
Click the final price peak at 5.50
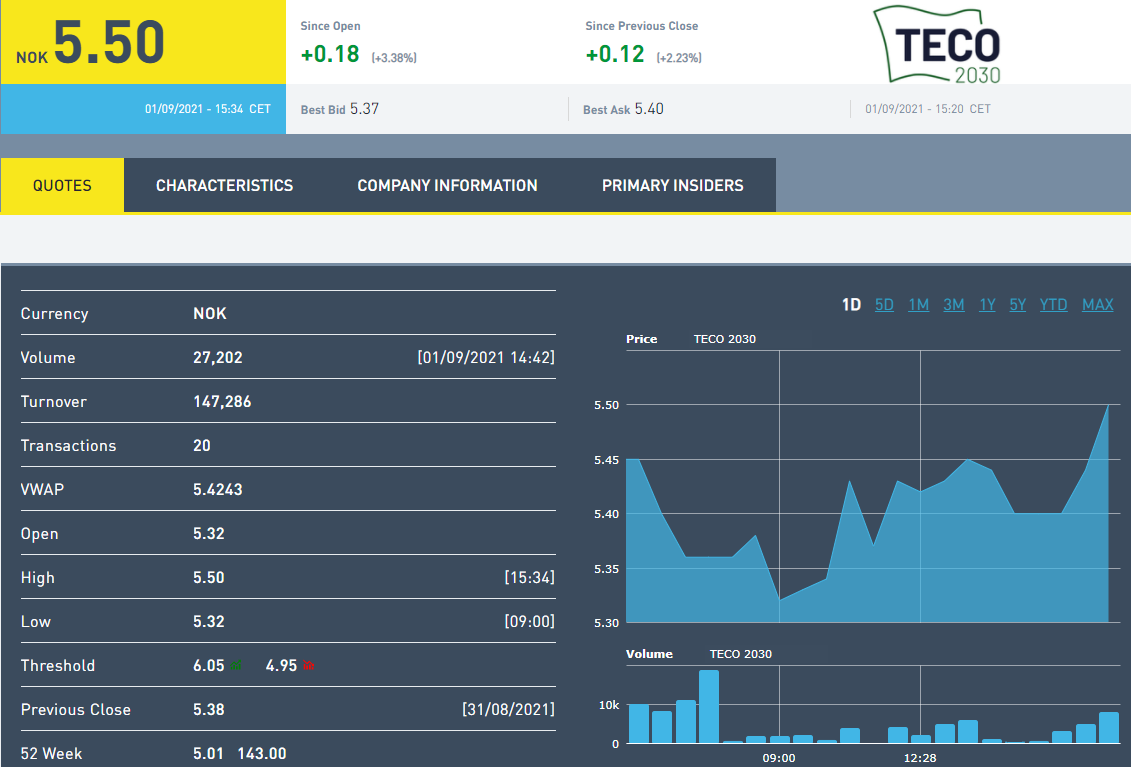pos(1107,406)
